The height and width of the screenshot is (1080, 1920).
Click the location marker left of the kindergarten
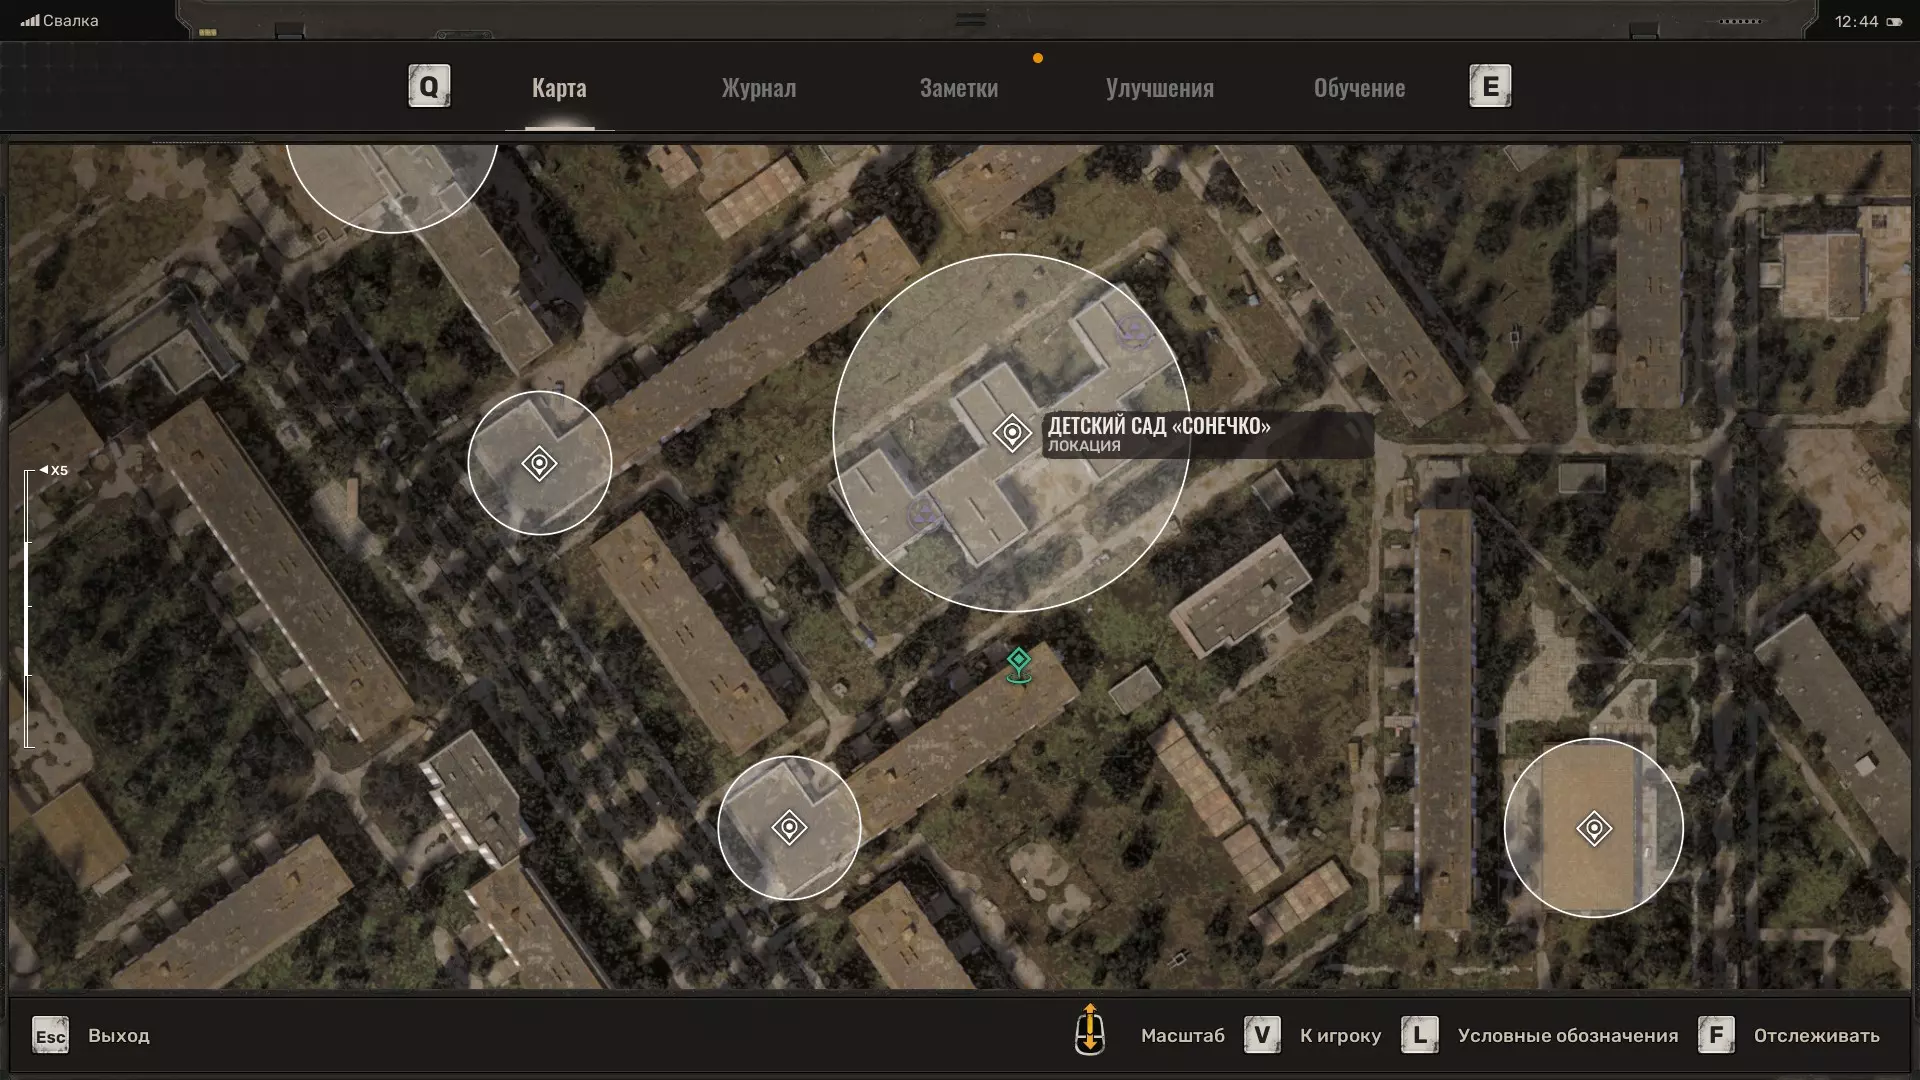click(539, 463)
